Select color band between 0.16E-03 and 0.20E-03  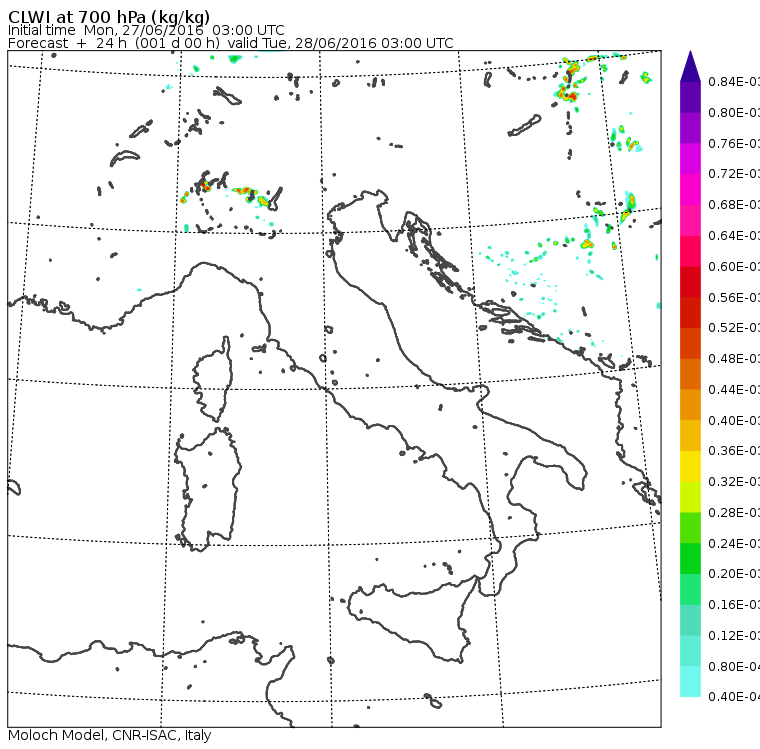[690, 590]
